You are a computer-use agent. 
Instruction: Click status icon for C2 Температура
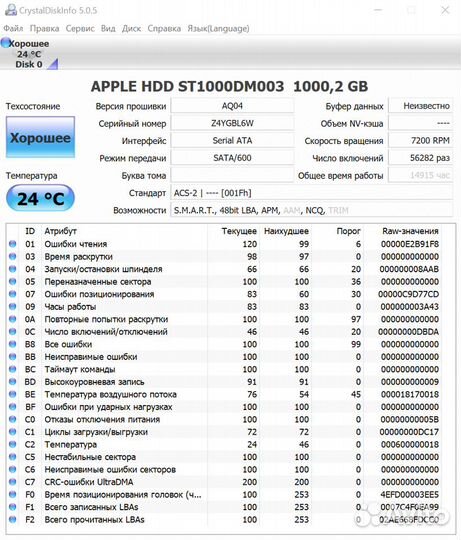13,444
